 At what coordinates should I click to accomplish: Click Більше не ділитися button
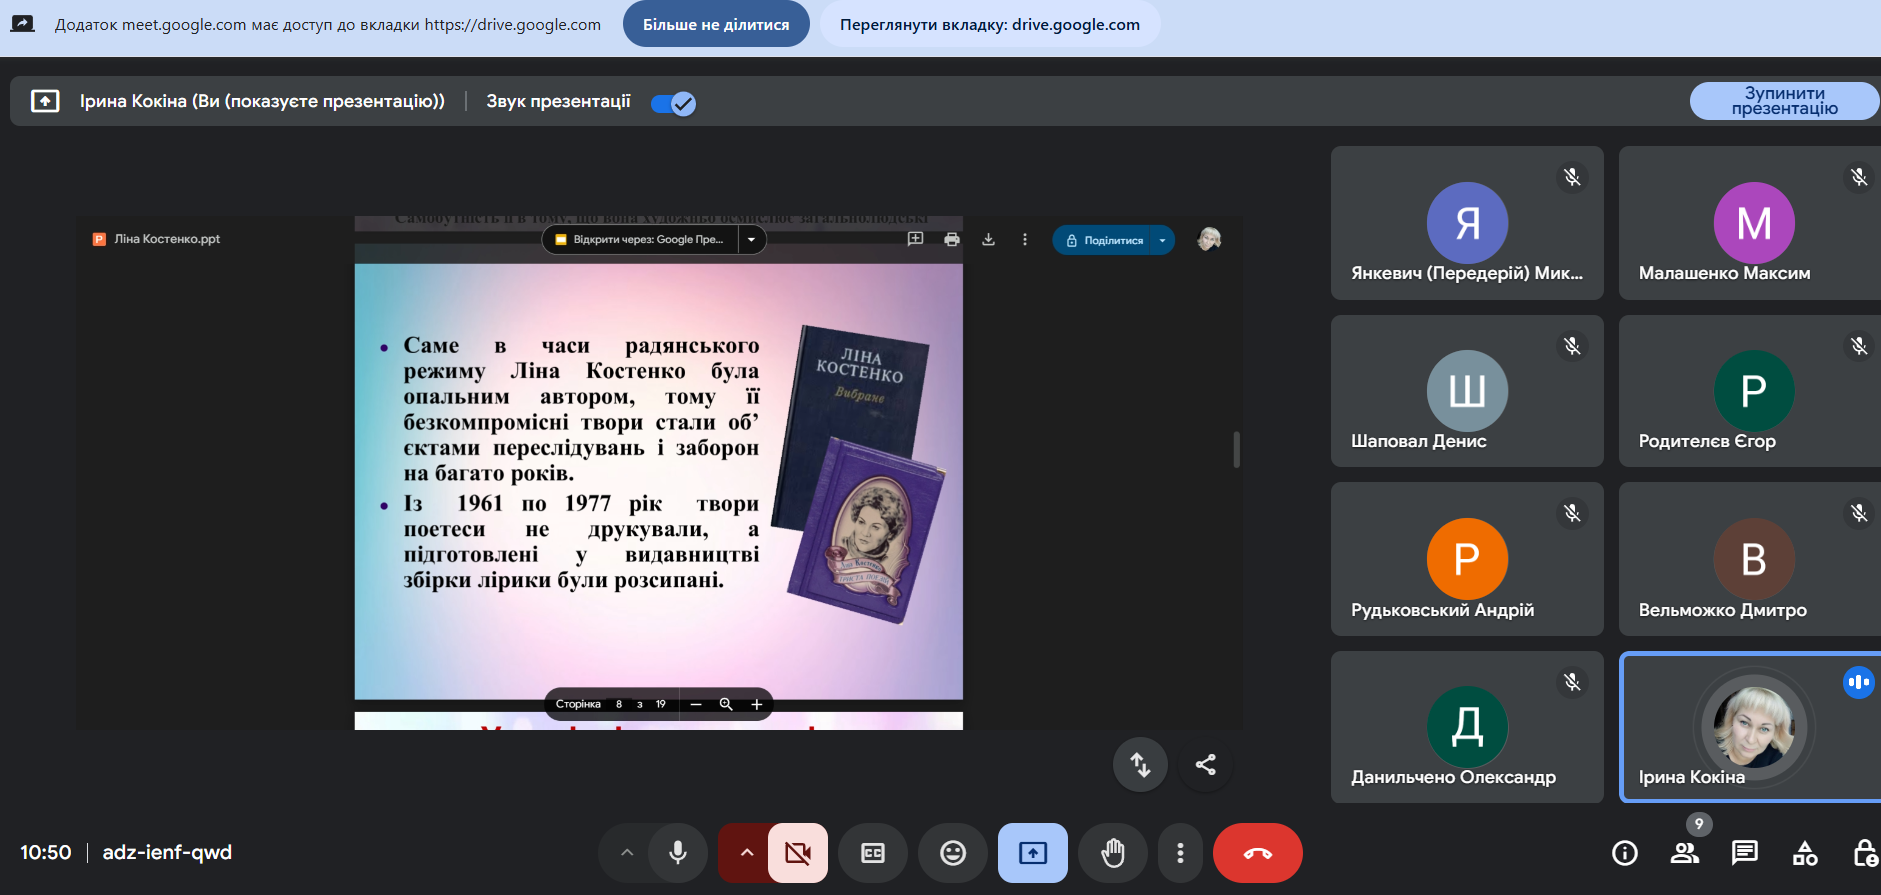(716, 25)
